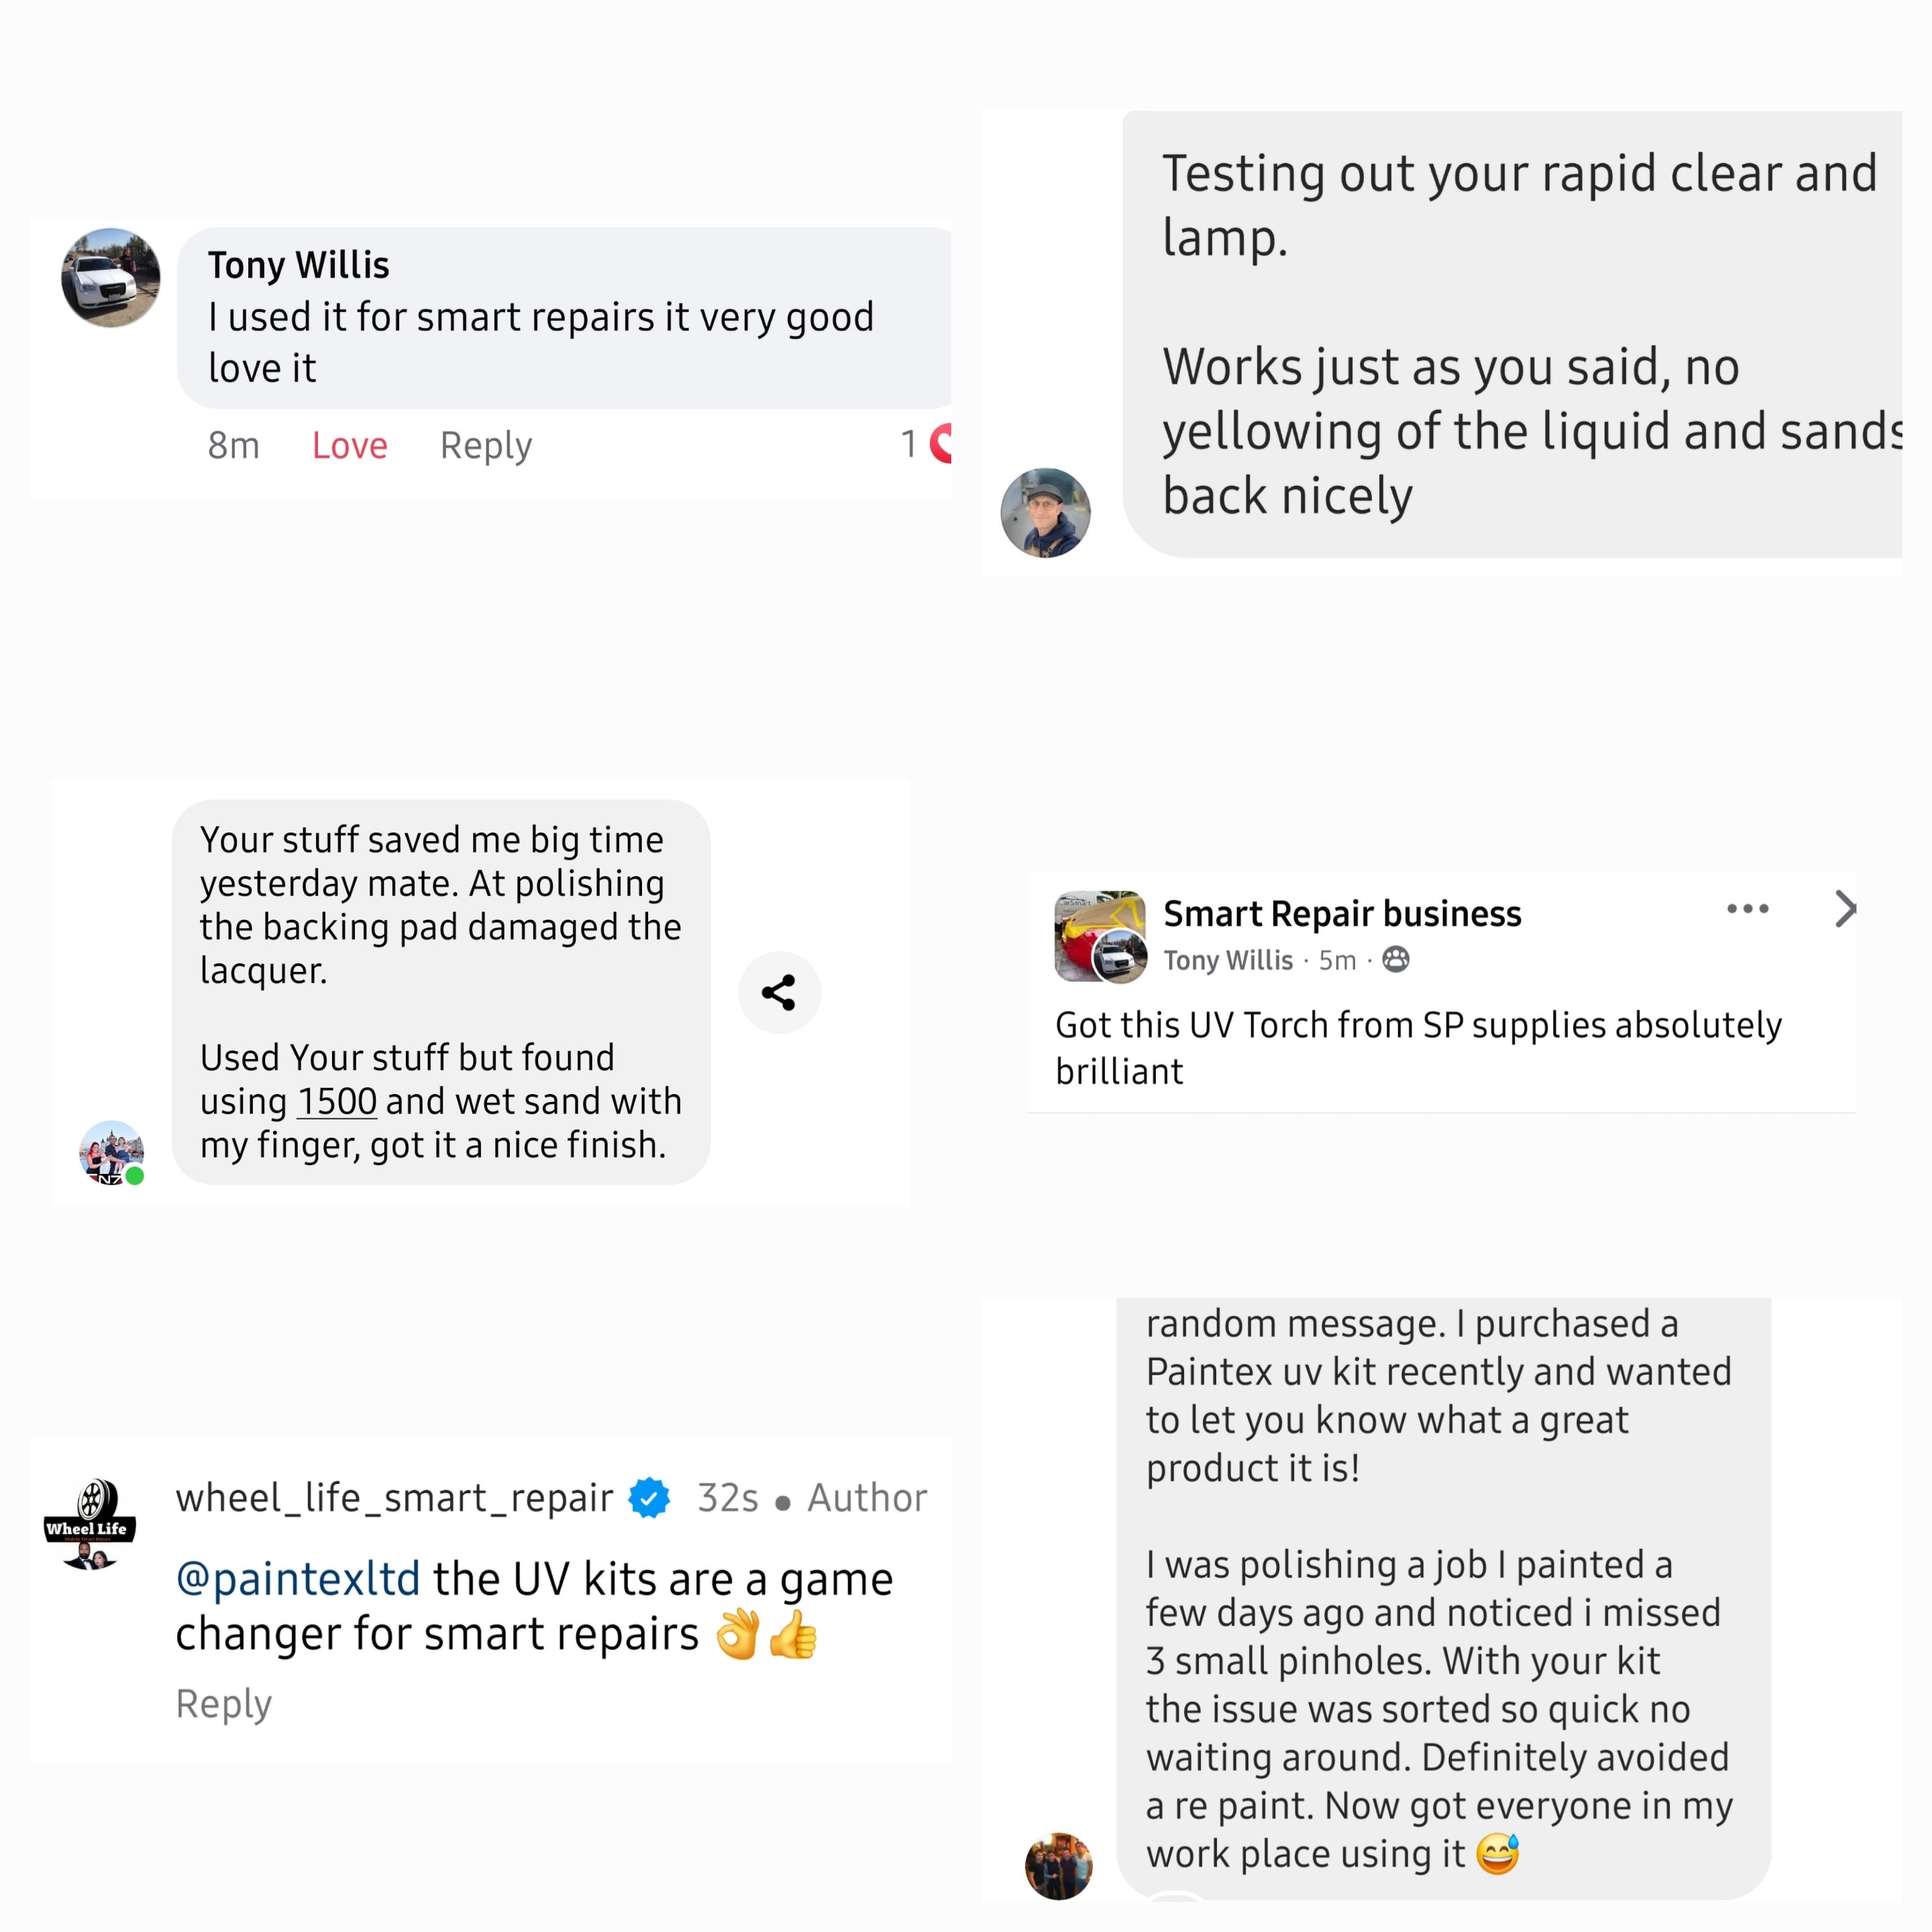Click the share icon beside the message bubble
This screenshot has height=1932, width=1932.
coord(779,992)
